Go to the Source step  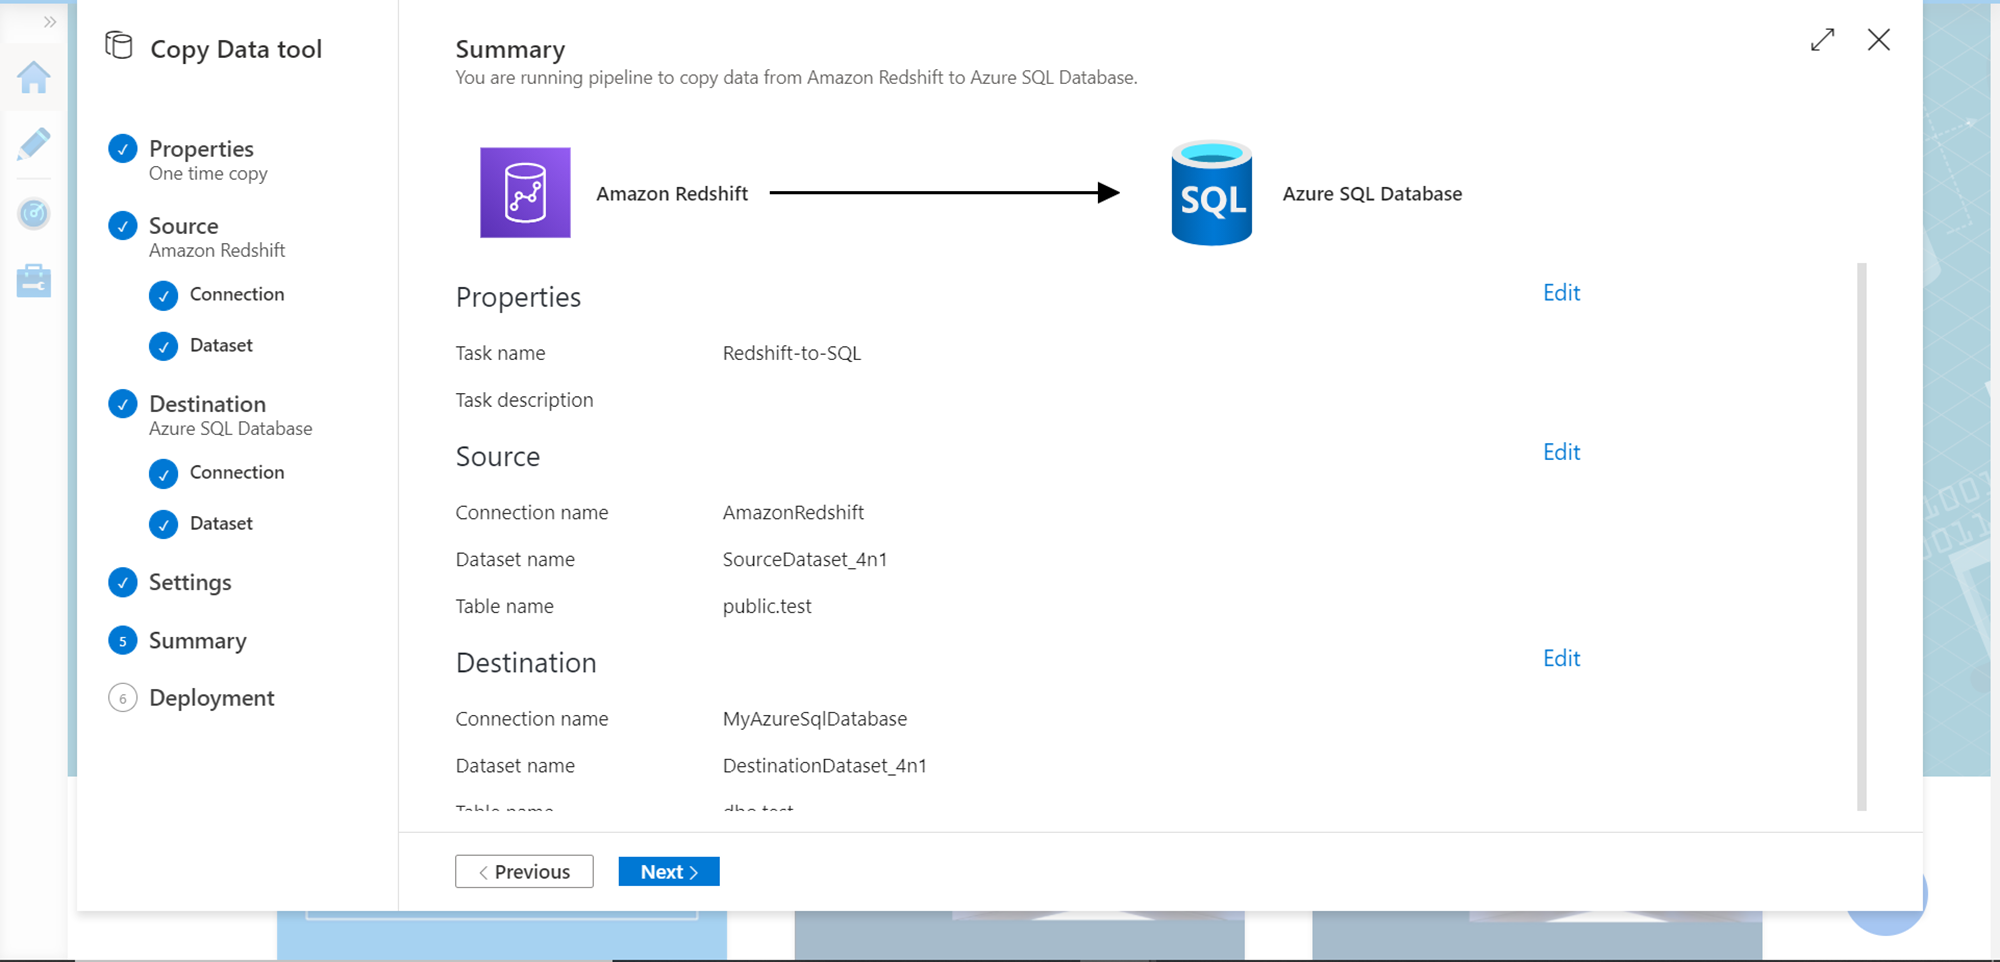(183, 226)
